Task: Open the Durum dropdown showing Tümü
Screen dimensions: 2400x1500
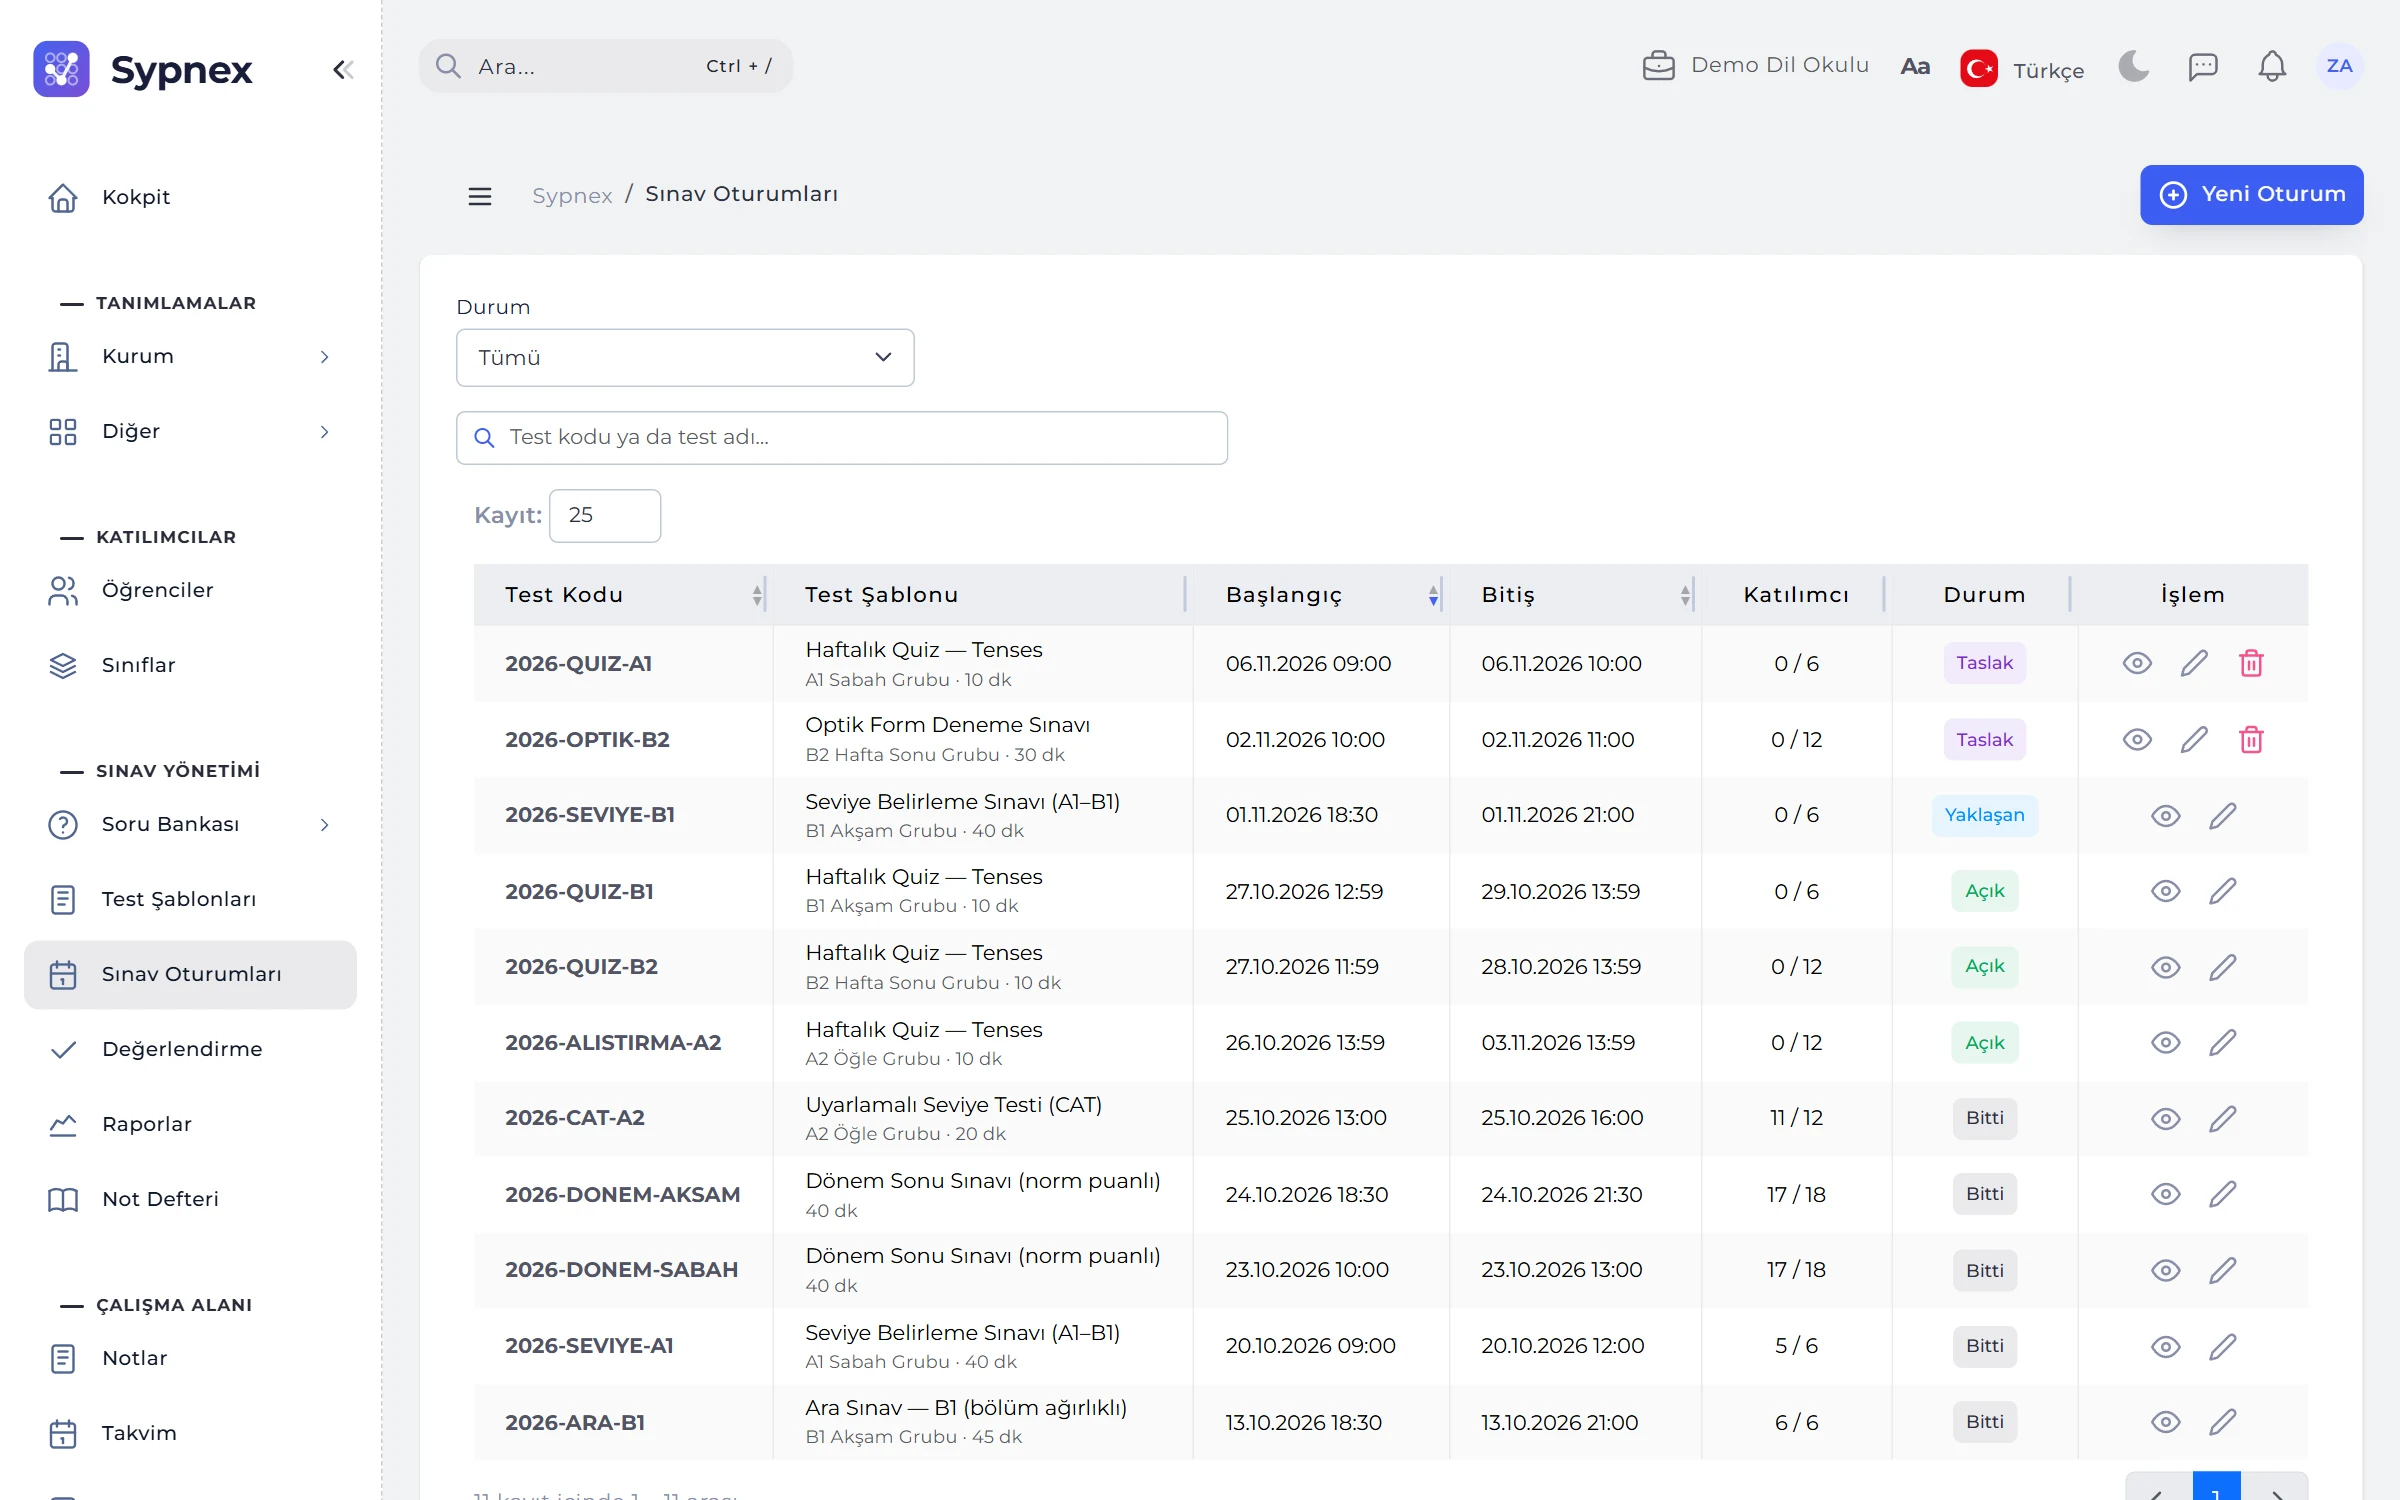Action: tap(685, 358)
